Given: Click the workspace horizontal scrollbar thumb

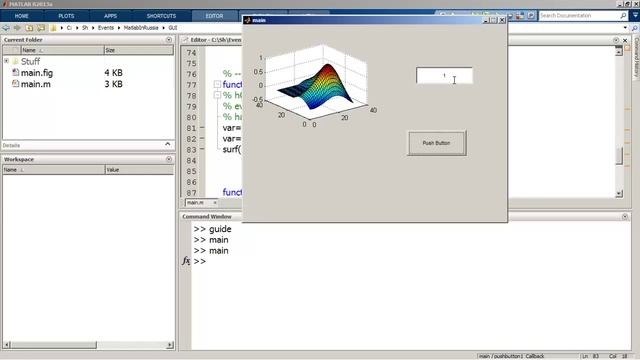Looking at the screenshot, I should tap(54, 345).
